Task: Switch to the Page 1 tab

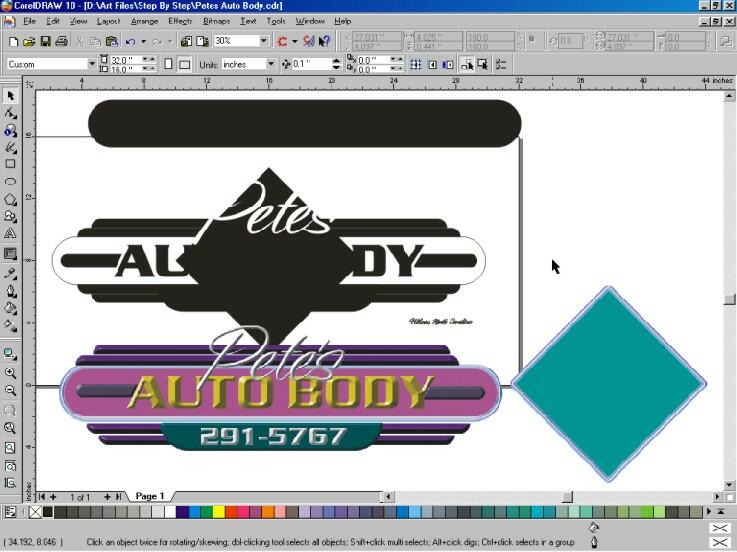Action: (150, 496)
